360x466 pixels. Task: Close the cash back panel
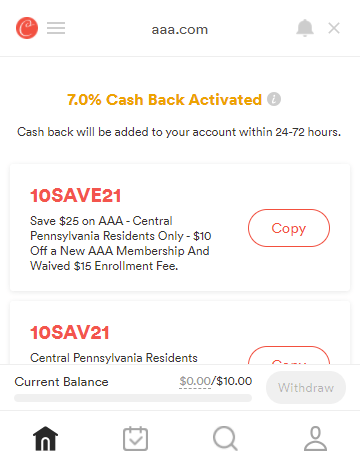(x=334, y=28)
